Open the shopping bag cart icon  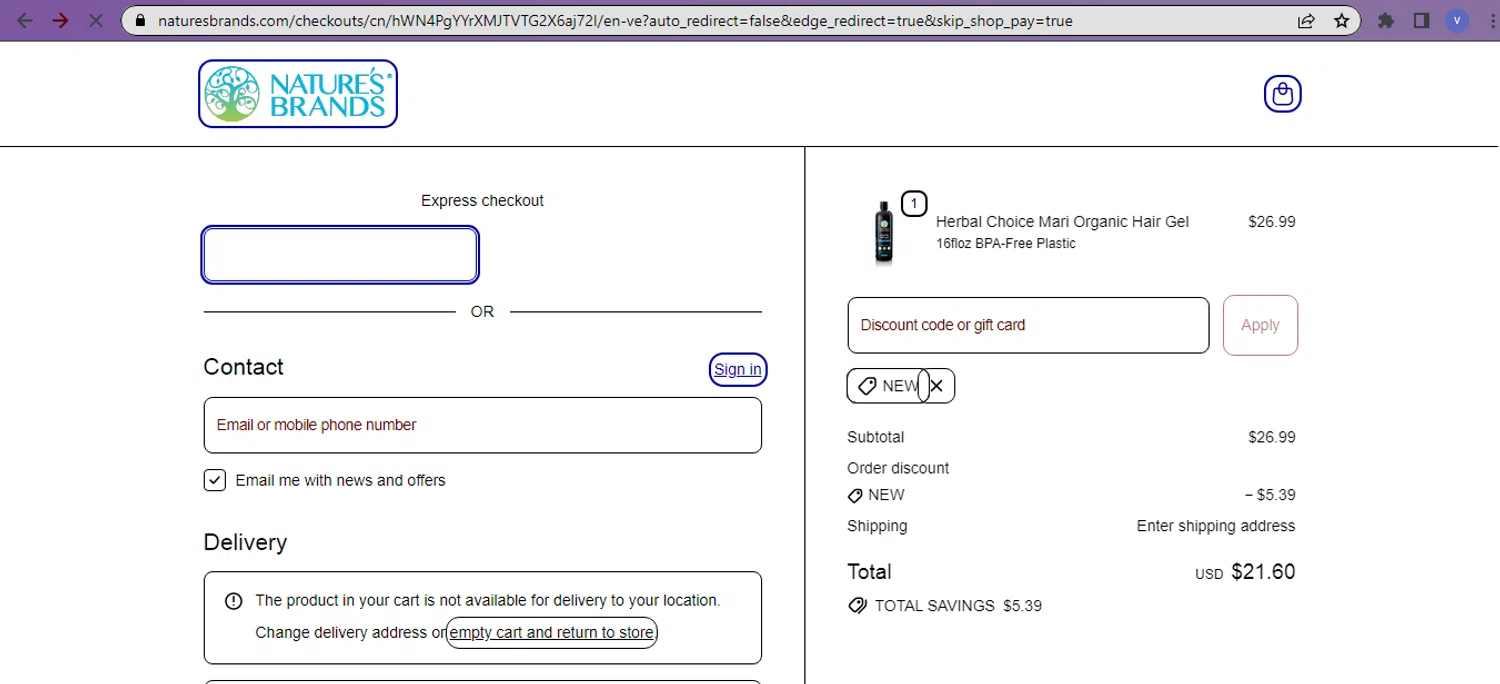[x=1283, y=94]
